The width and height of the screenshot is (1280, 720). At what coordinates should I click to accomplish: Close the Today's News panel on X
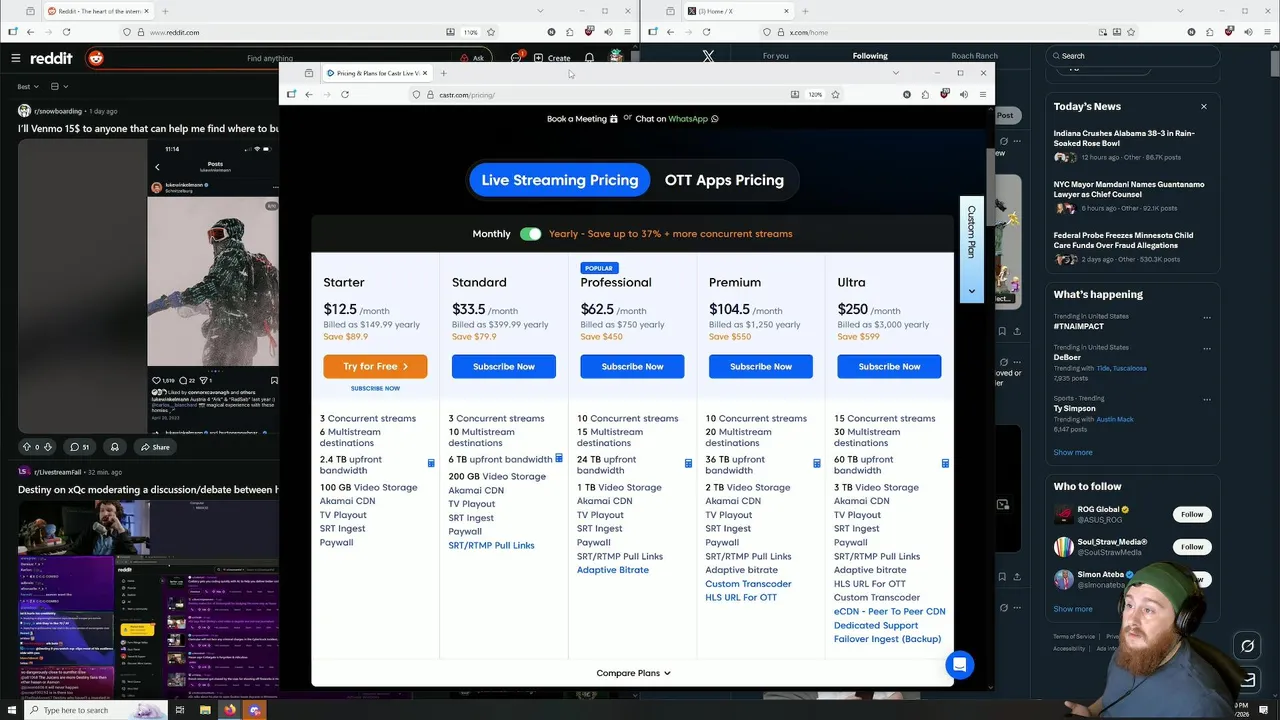(1204, 106)
